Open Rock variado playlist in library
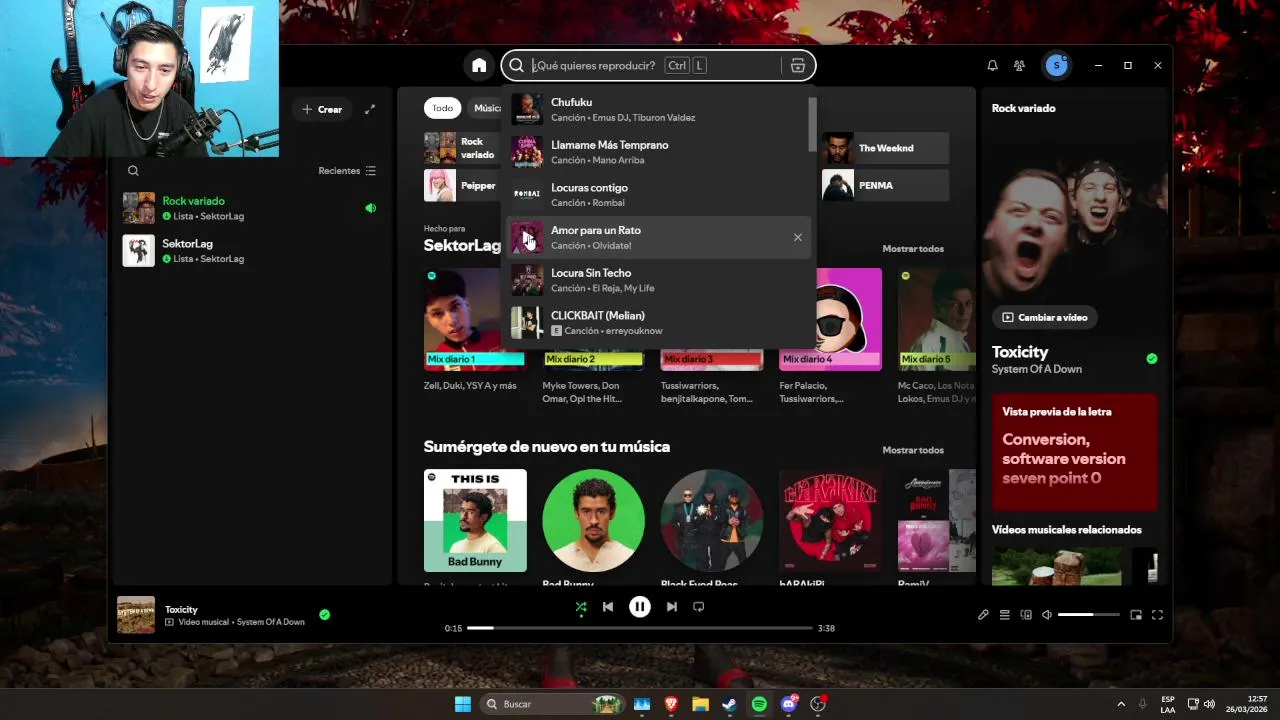 point(250,208)
